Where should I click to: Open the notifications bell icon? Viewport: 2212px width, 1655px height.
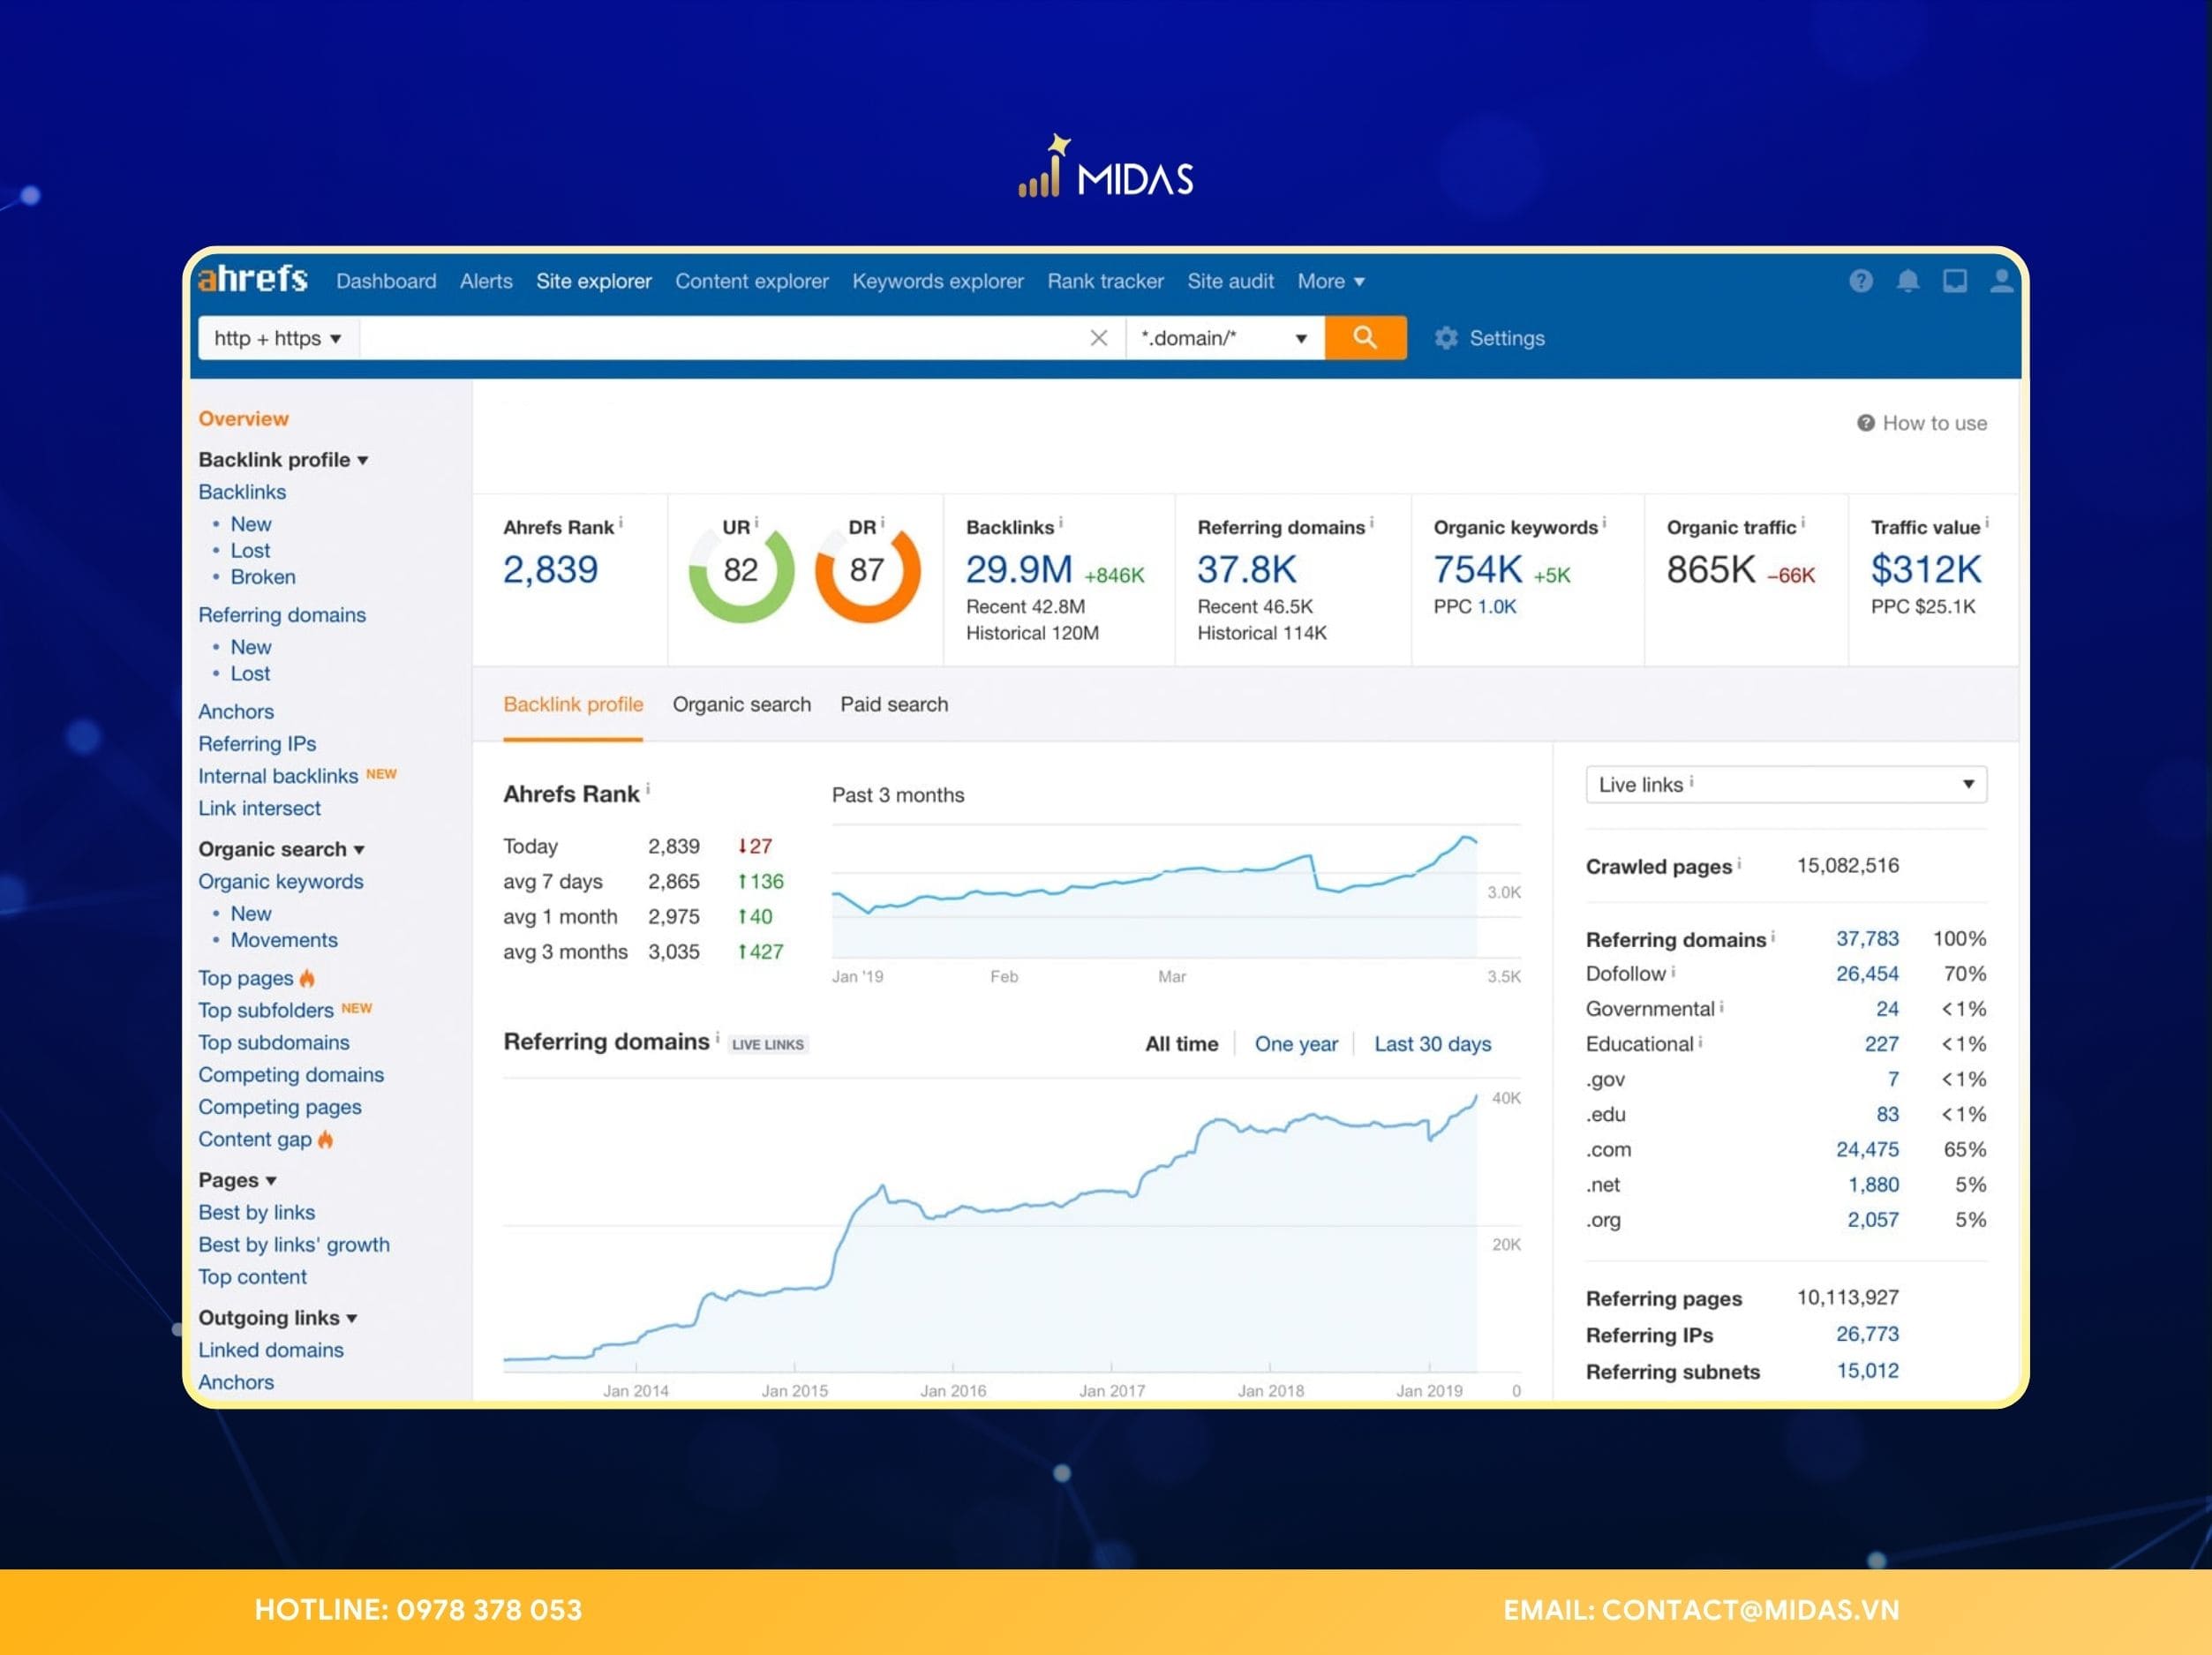tap(1907, 281)
